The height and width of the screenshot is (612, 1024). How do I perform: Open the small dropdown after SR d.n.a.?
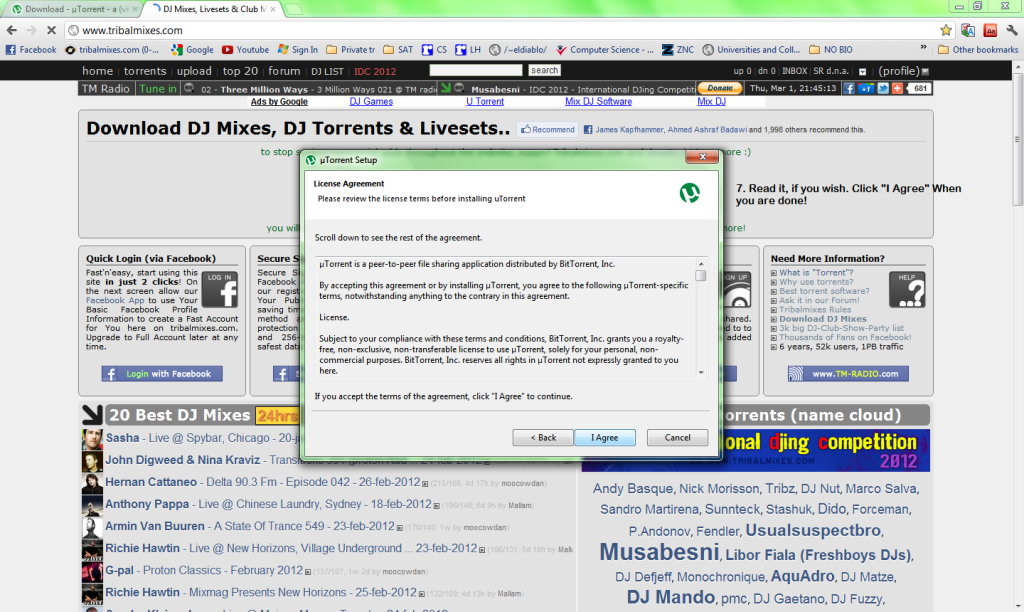[x=862, y=71]
